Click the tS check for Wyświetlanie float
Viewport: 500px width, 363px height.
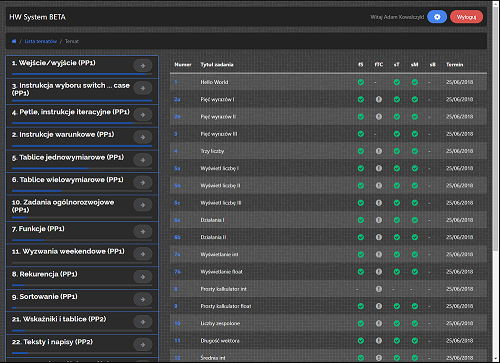(x=361, y=272)
